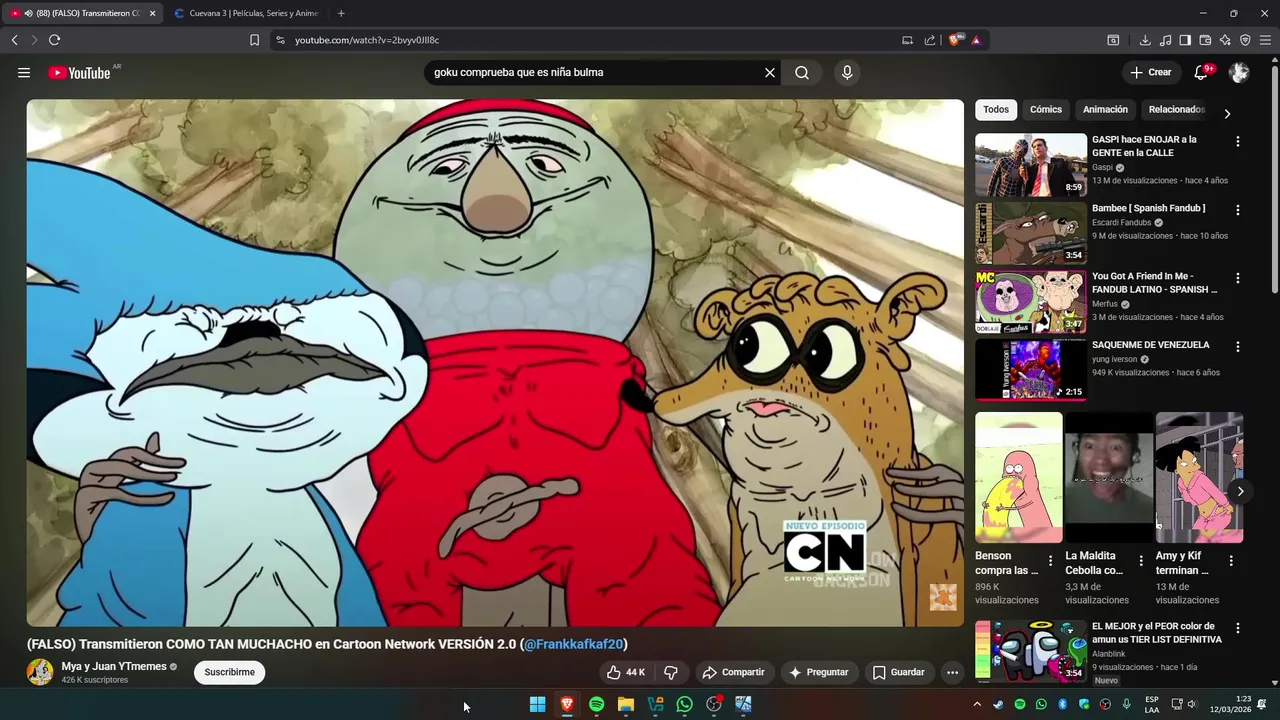Open Bambee Spanish Fandub thumbnail

1031,233
